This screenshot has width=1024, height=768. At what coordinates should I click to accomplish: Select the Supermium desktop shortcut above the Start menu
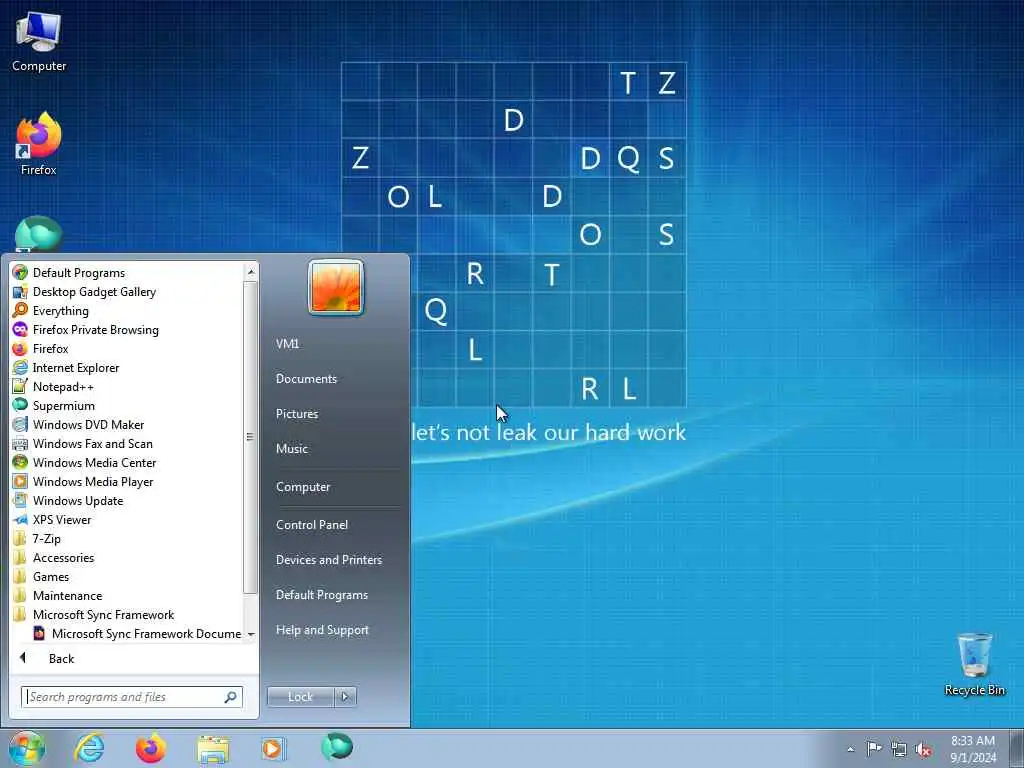[x=39, y=234]
